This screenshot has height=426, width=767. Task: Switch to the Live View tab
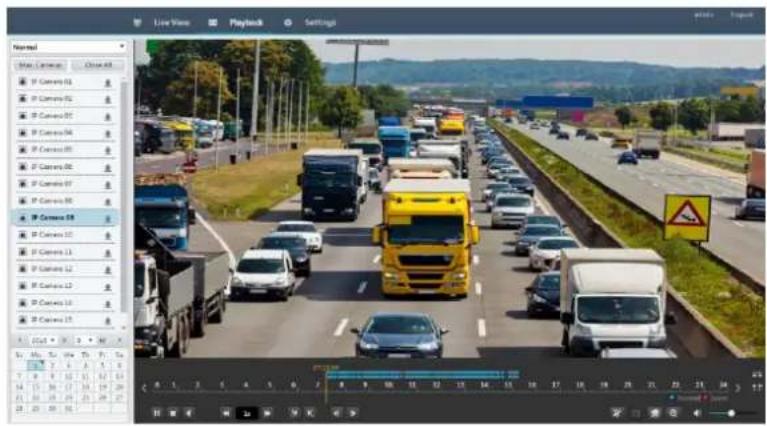click(x=171, y=22)
